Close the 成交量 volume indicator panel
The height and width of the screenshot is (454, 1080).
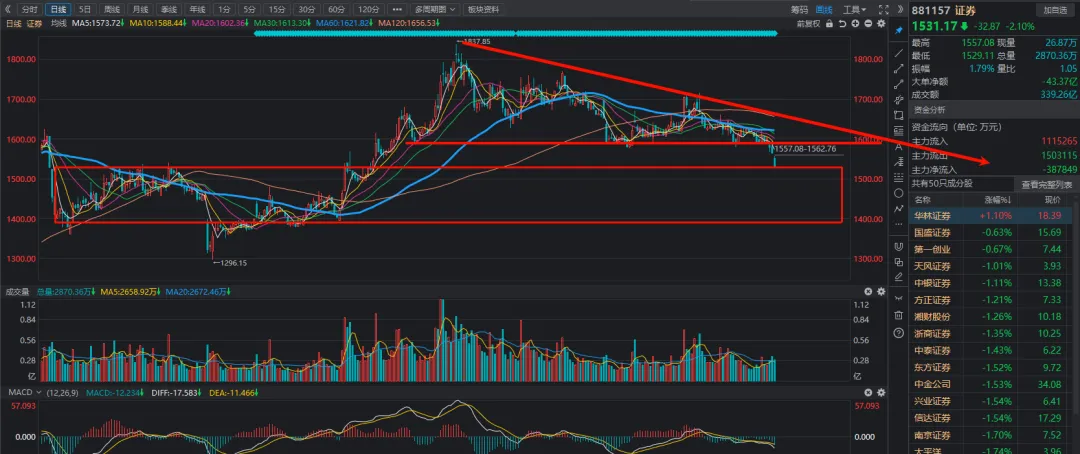(x=869, y=292)
